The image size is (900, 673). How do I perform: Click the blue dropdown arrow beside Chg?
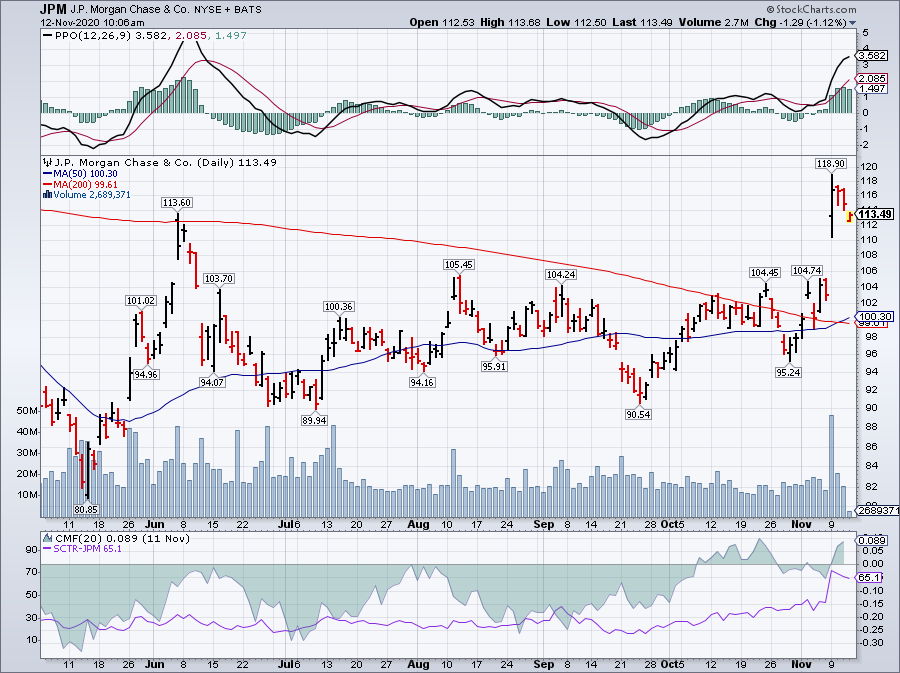point(852,23)
